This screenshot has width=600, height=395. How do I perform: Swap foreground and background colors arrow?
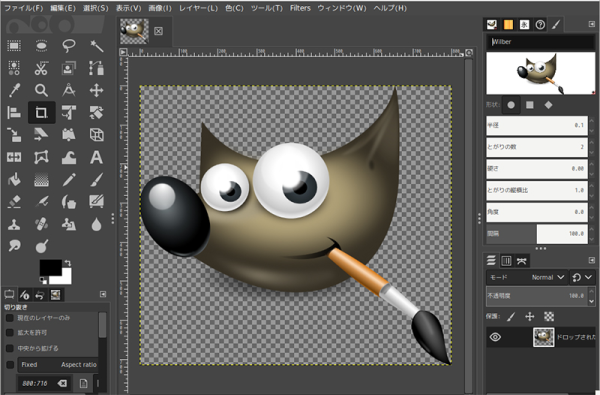68,263
